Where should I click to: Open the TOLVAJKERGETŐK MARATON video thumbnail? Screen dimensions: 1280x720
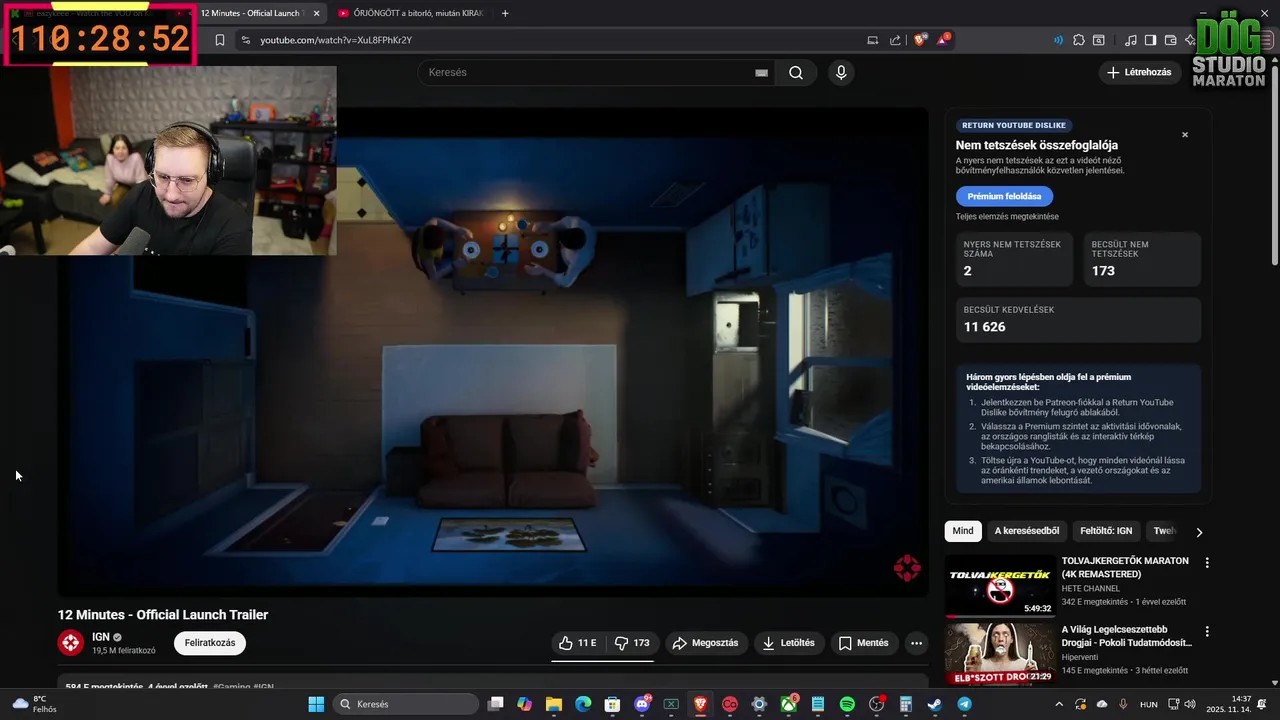(x=1000, y=586)
